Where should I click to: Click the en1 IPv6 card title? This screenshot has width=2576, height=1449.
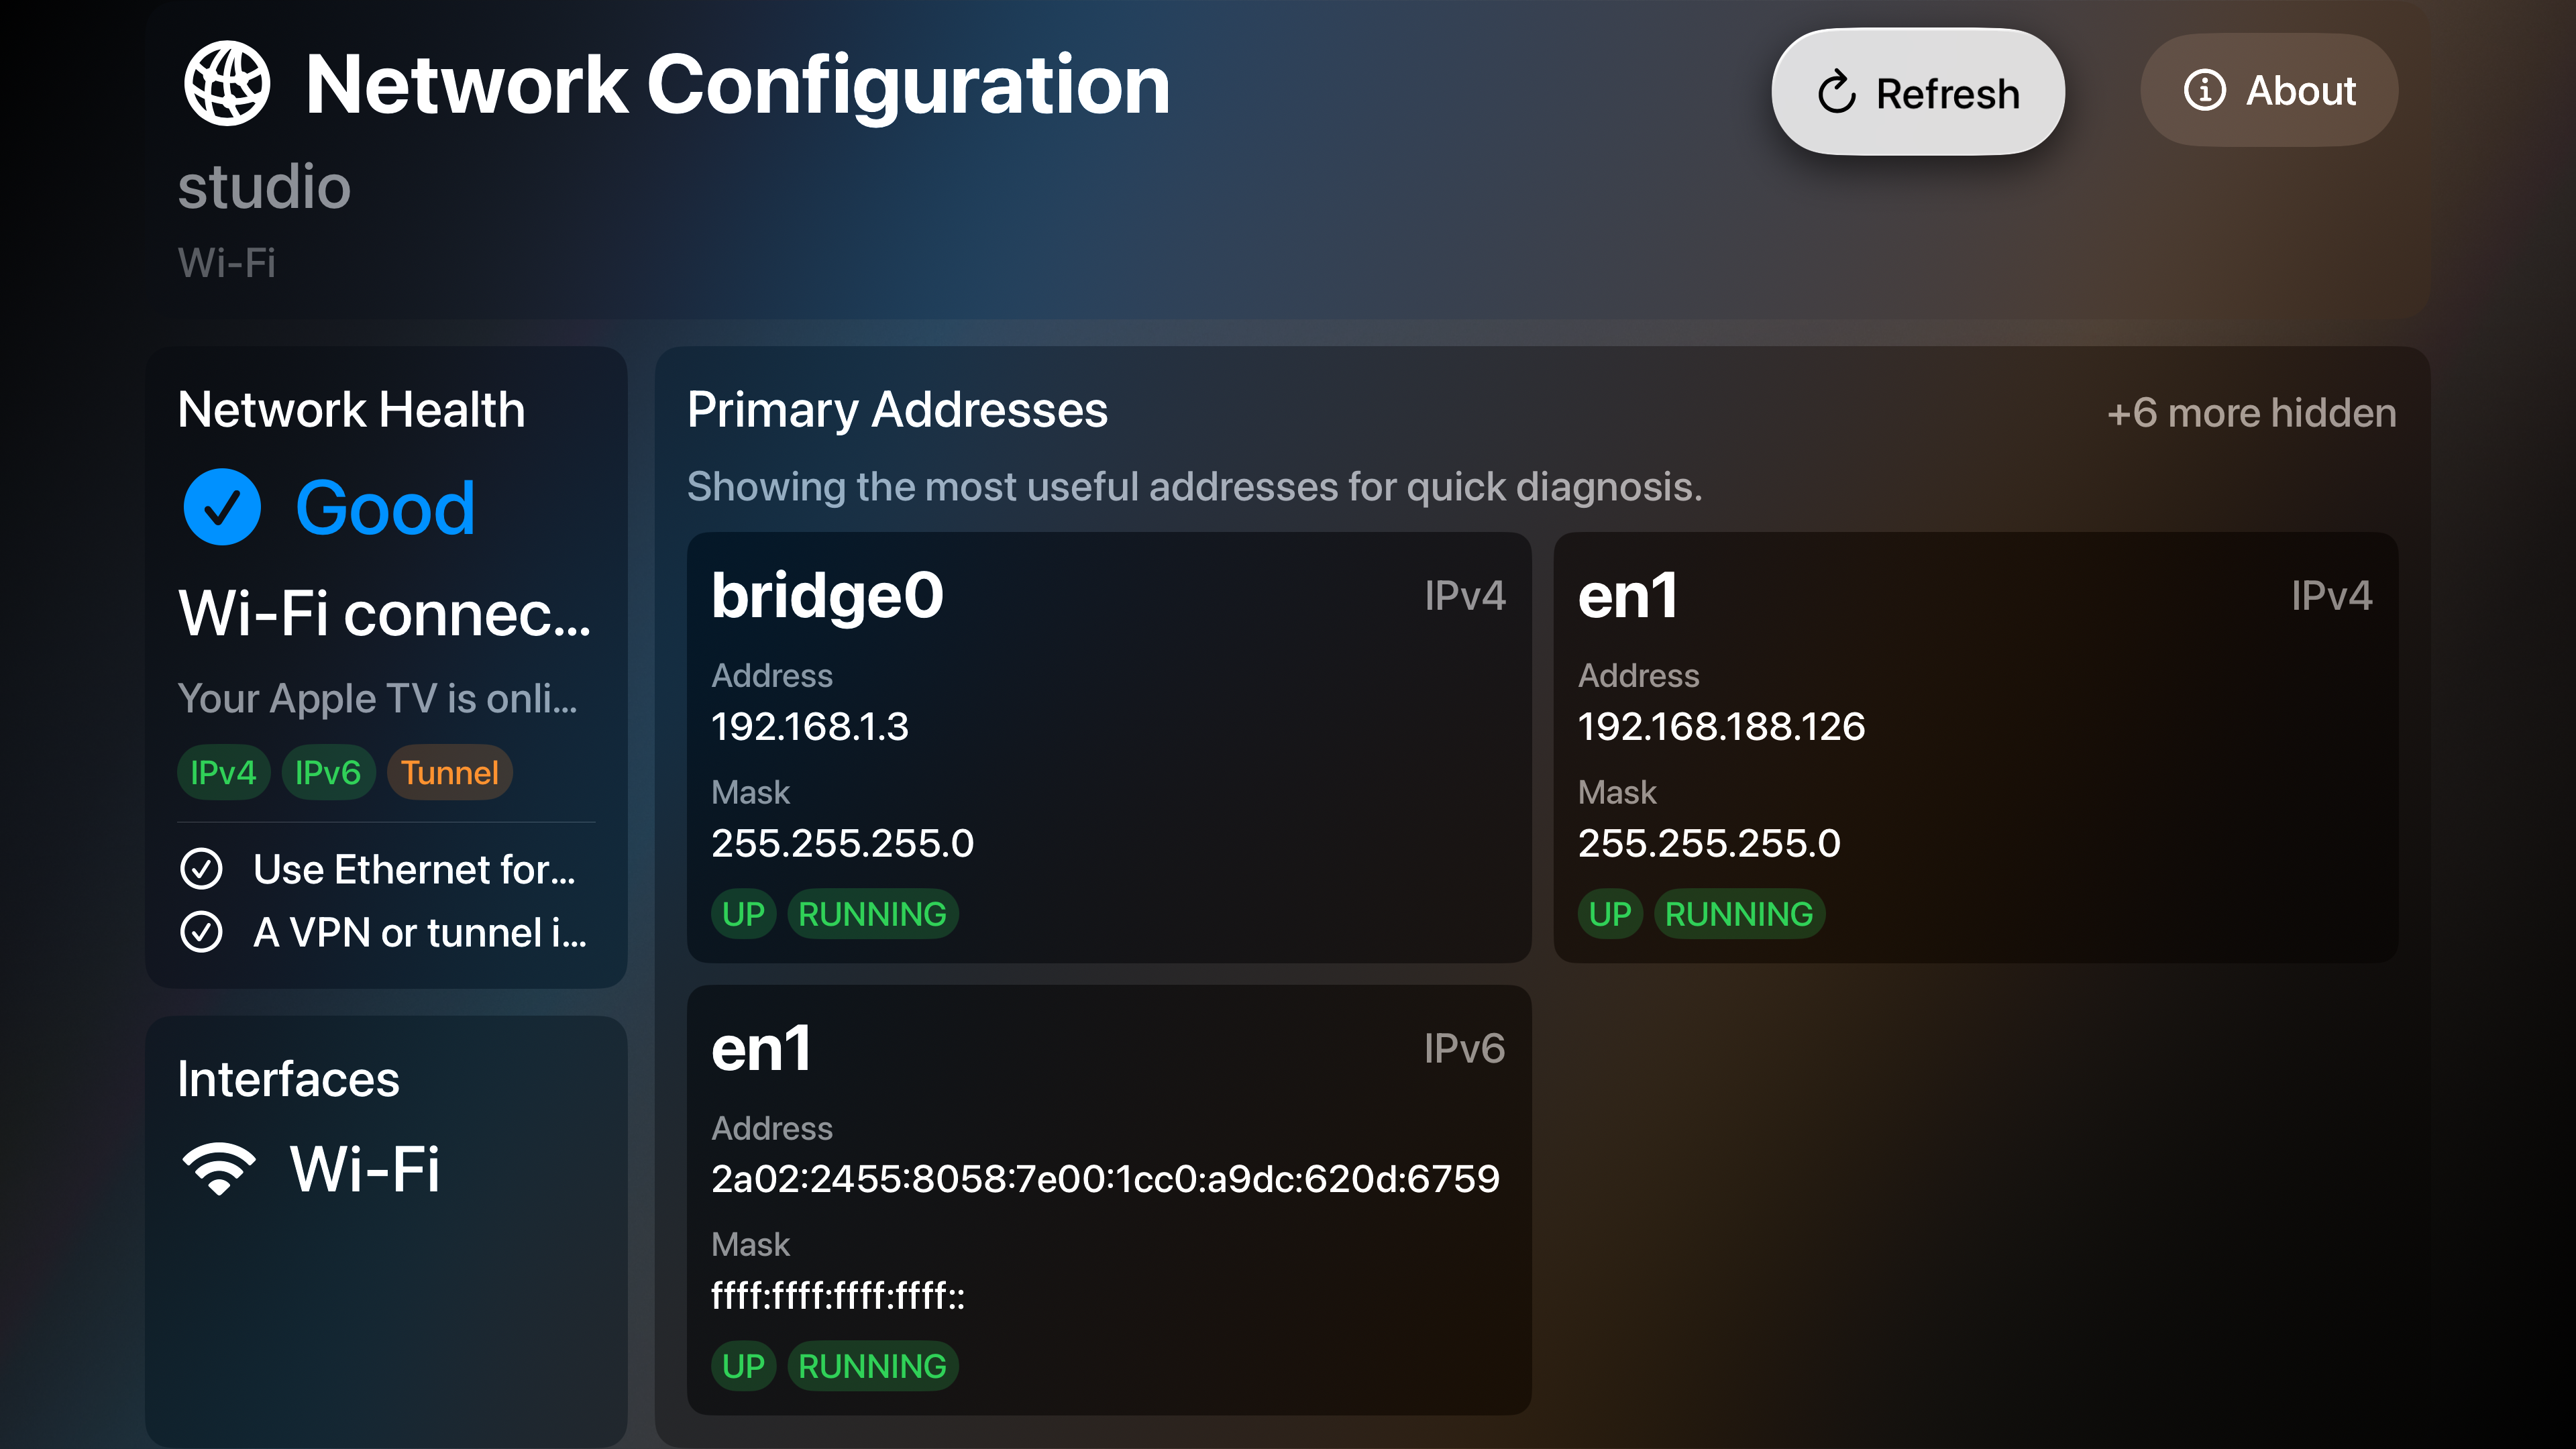tap(761, 1049)
